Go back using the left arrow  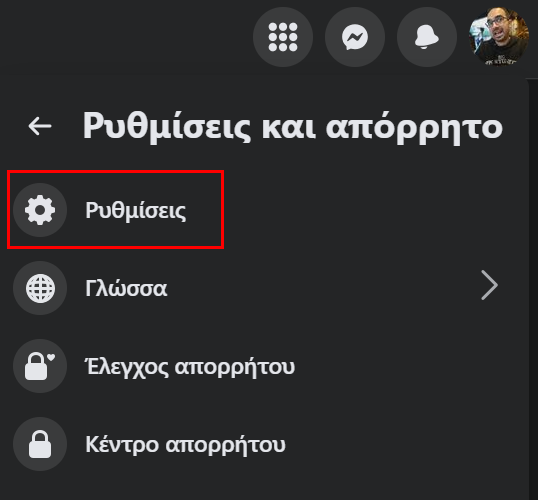(40, 126)
